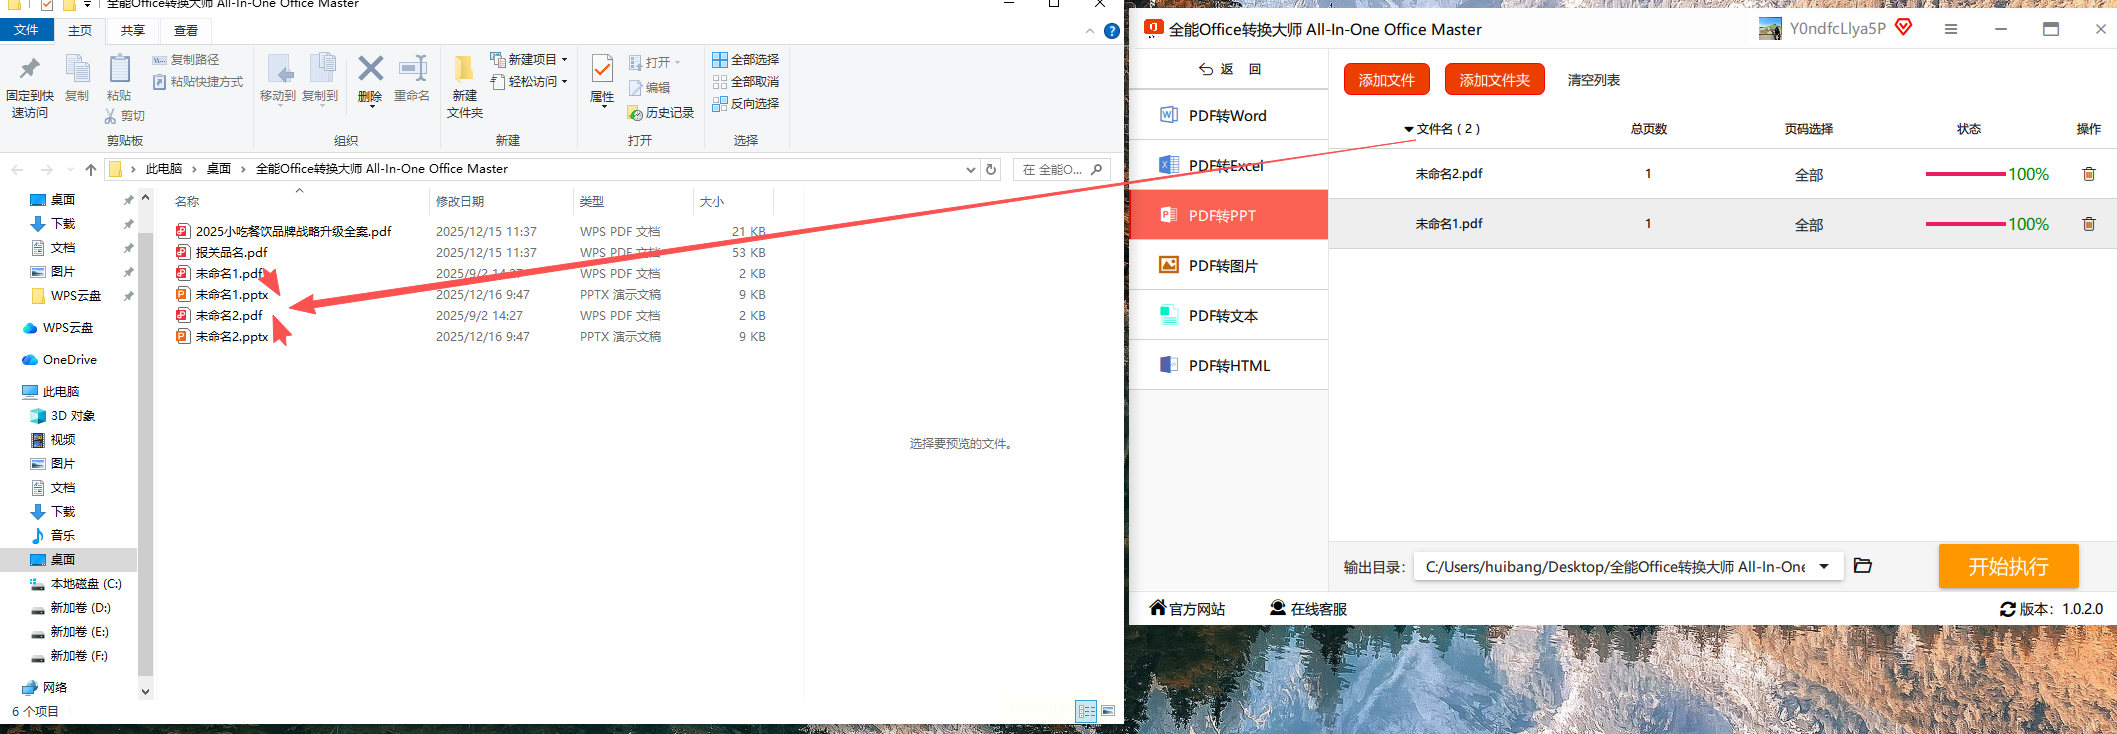This screenshot has height=734, width=2117.
Task: Click the Pin to Quick Access icon
Action: tap(30, 69)
